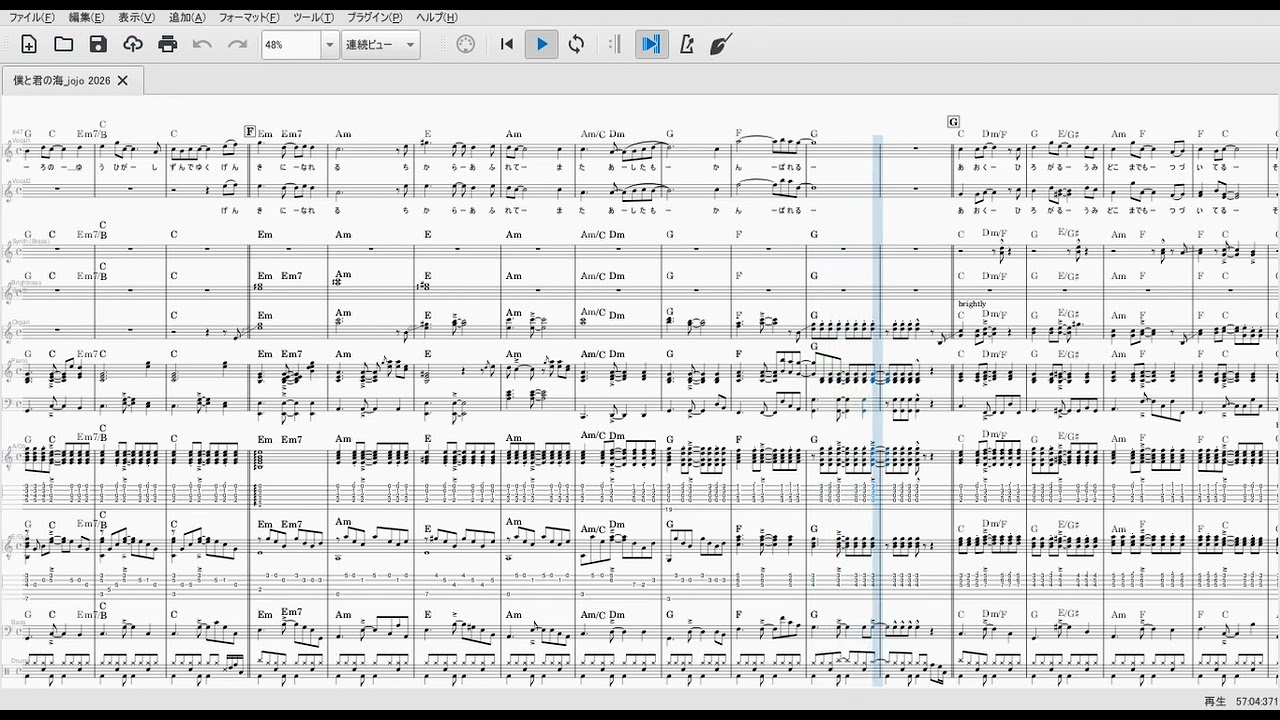Print the score with the printer icon
The width and height of the screenshot is (1280, 720).
point(168,44)
